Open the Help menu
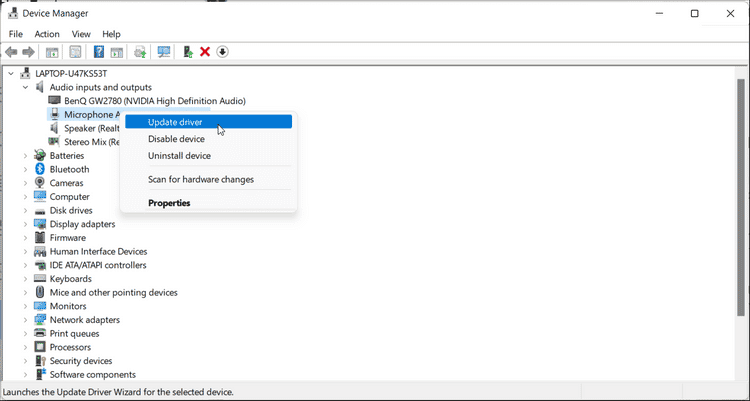 [111, 34]
